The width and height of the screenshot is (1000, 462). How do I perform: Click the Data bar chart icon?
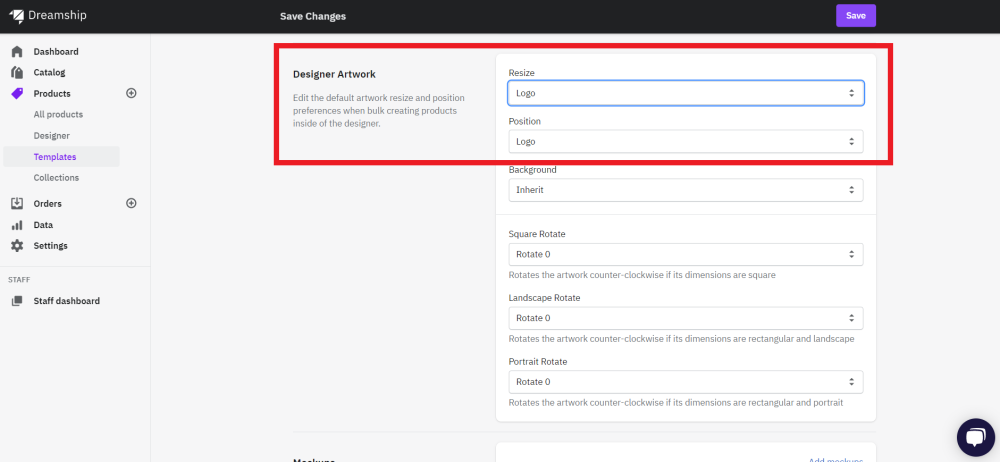[x=17, y=225]
